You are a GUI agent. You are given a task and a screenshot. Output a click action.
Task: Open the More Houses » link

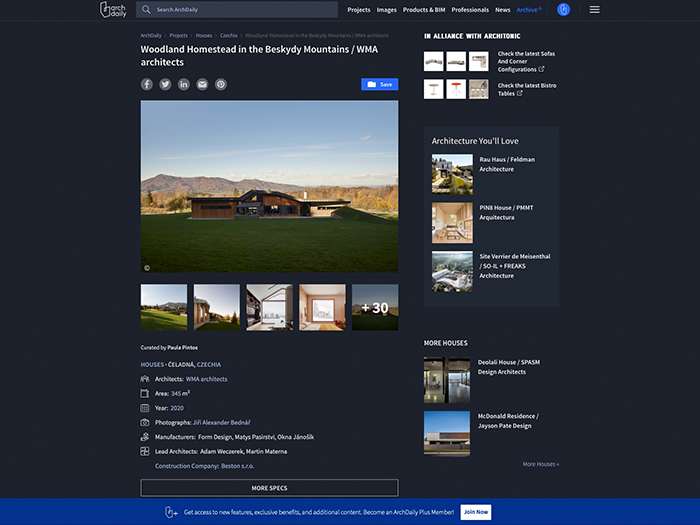(x=541, y=464)
